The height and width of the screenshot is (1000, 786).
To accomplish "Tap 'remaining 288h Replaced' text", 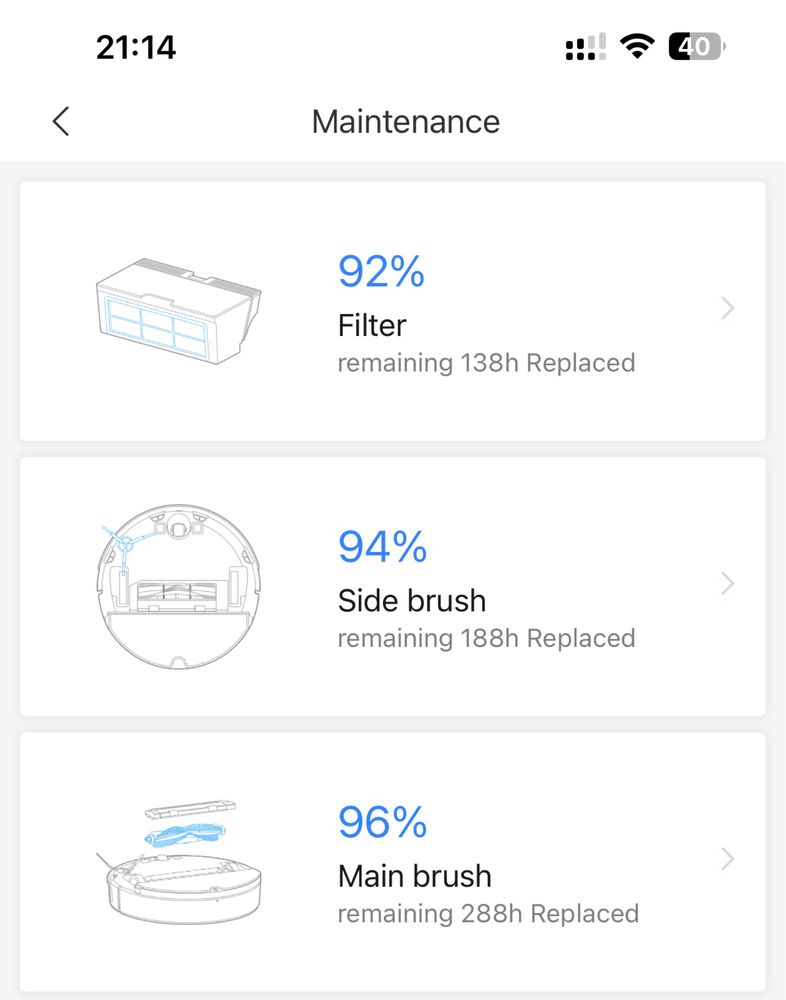I will coord(488,915).
